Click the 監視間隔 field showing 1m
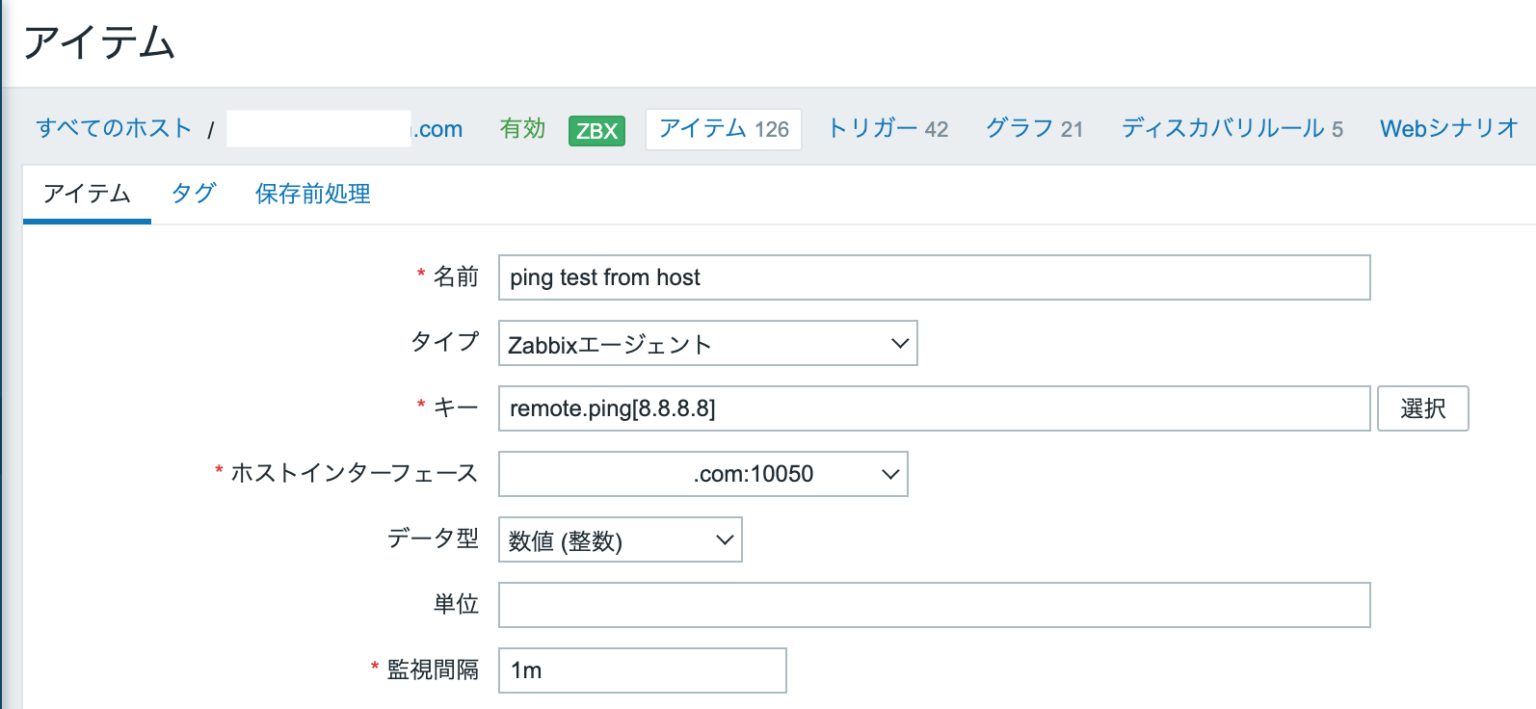This screenshot has width=1536, height=709. [x=642, y=670]
